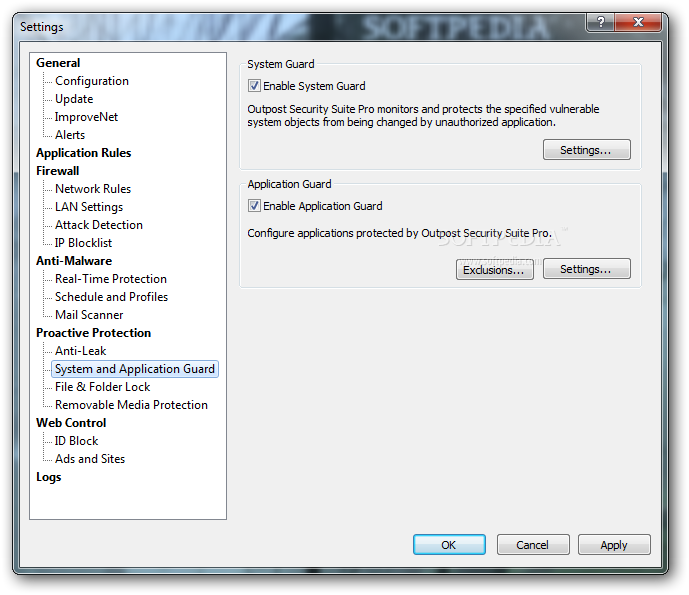Open File & Folder Lock settings
This screenshot has width=689, height=595.
click(102, 387)
